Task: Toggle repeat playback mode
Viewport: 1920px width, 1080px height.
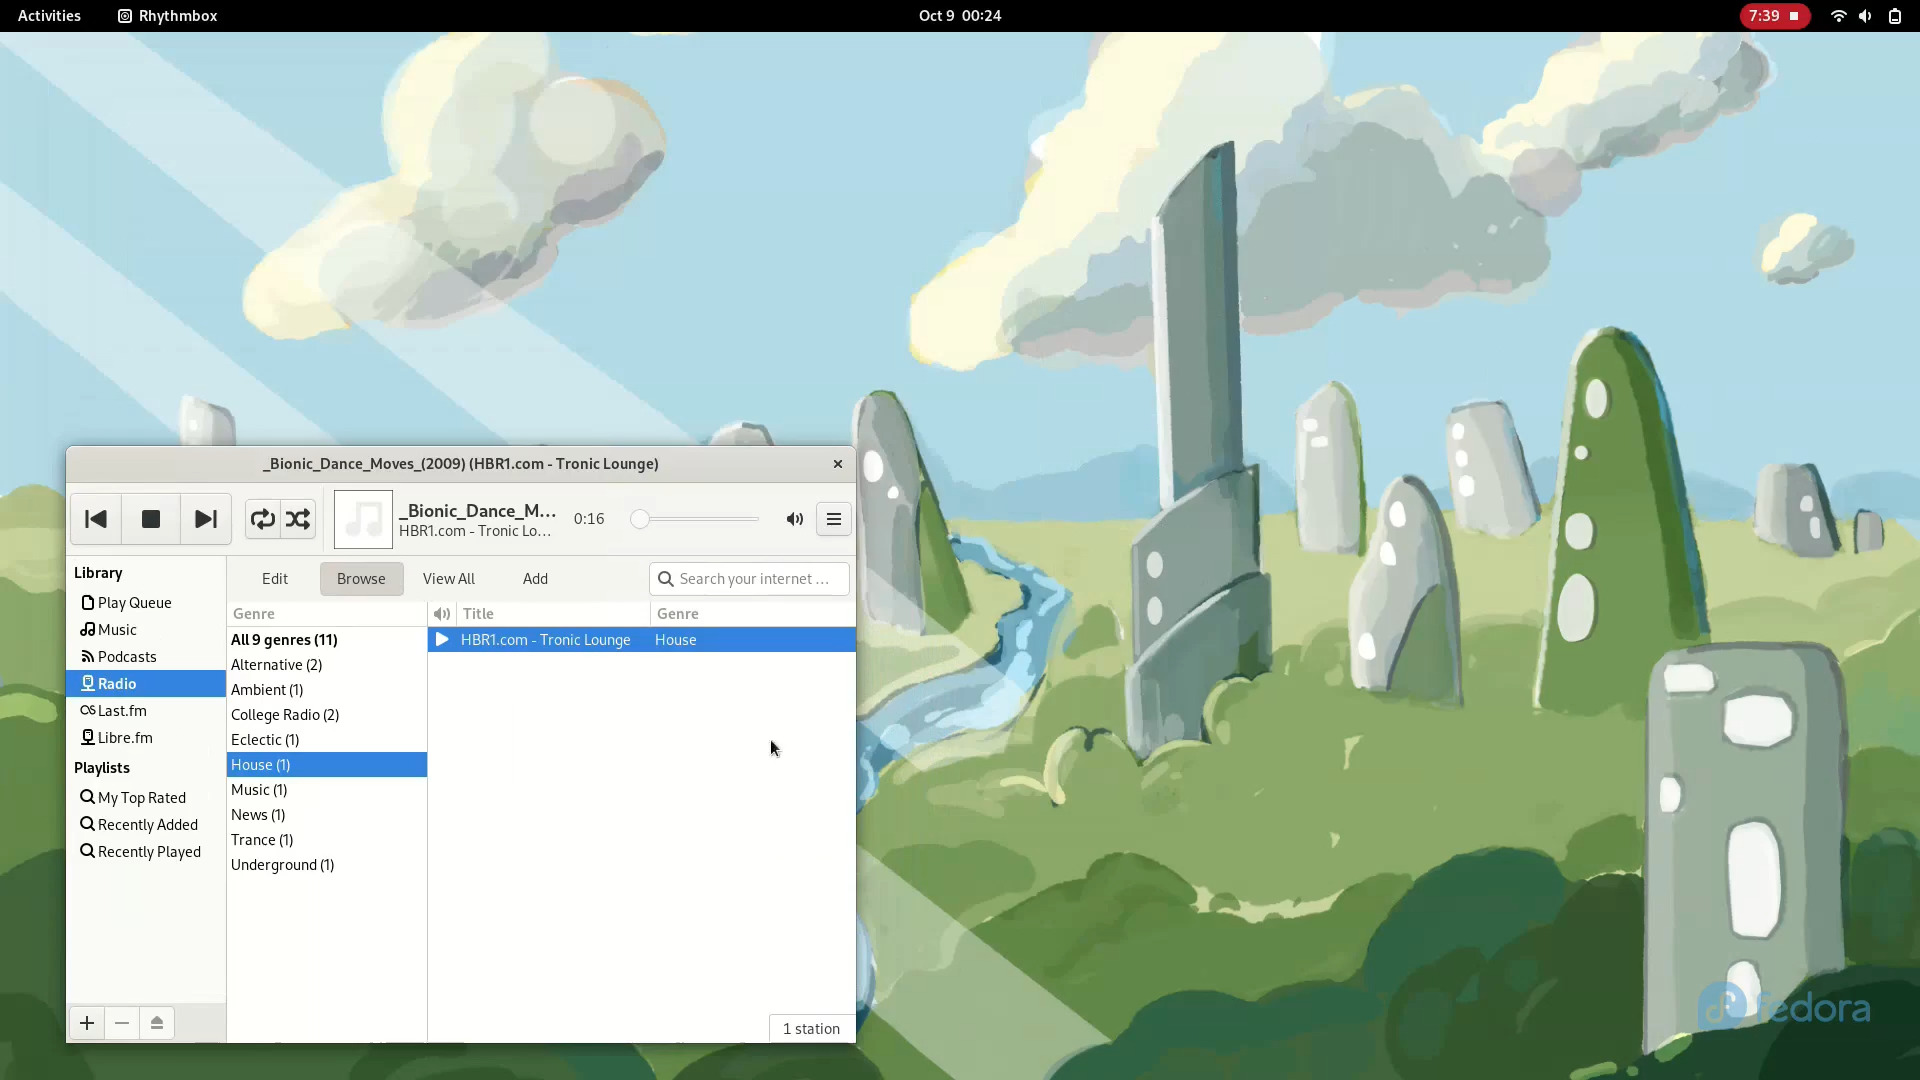Action: coord(262,519)
